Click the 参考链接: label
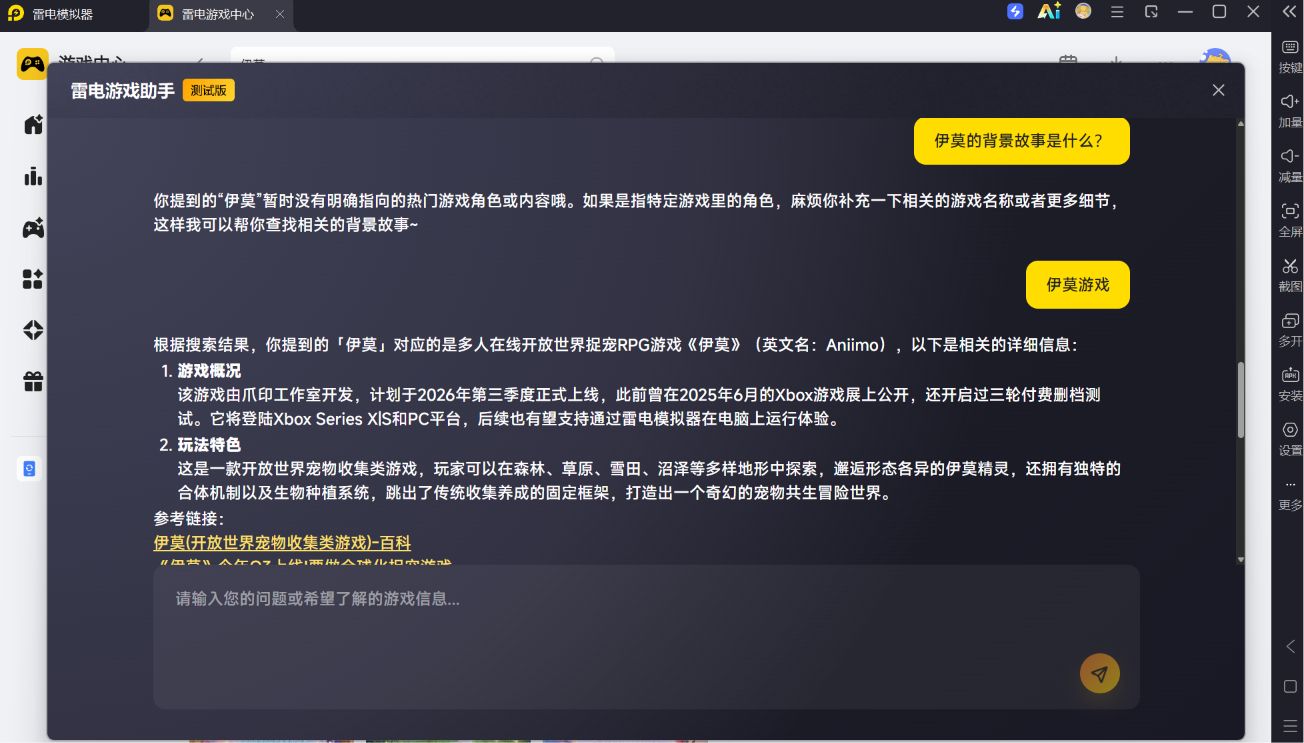 (x=189, y=519)
